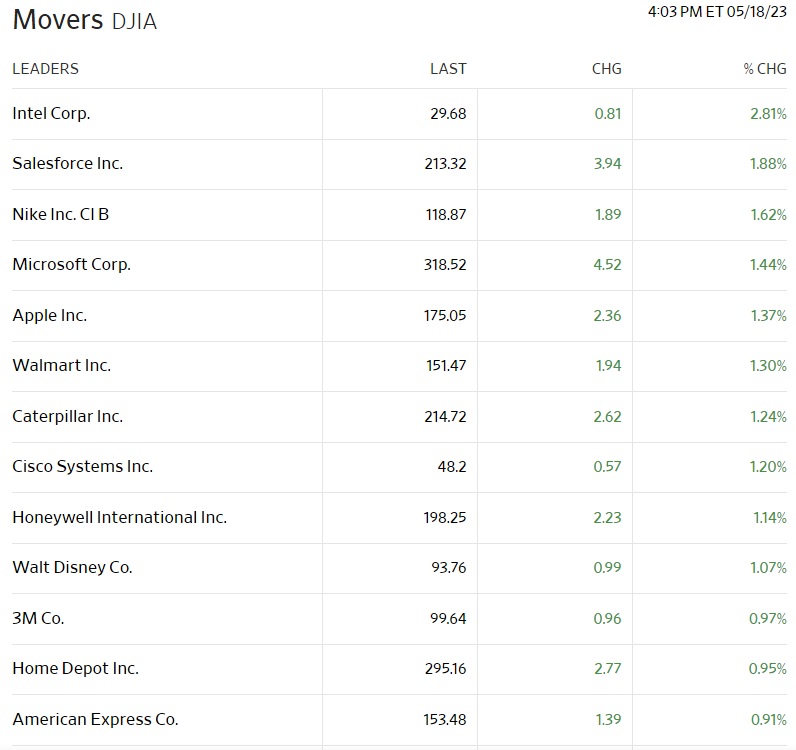This screenshot has width=796, height=750.
Task: Select 3M's last price 99.64
Action: click(x=448, y=619)
